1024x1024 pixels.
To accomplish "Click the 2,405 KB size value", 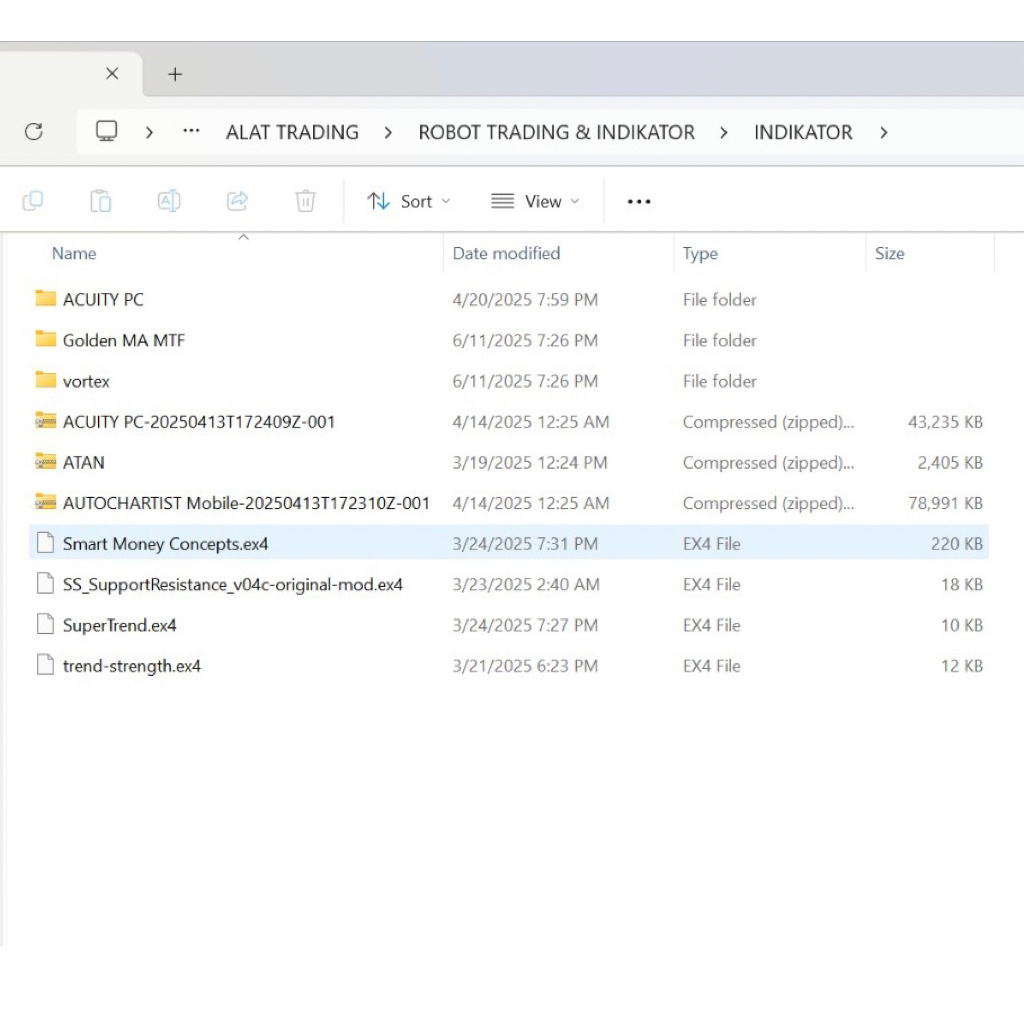I will tap(950, 462).
